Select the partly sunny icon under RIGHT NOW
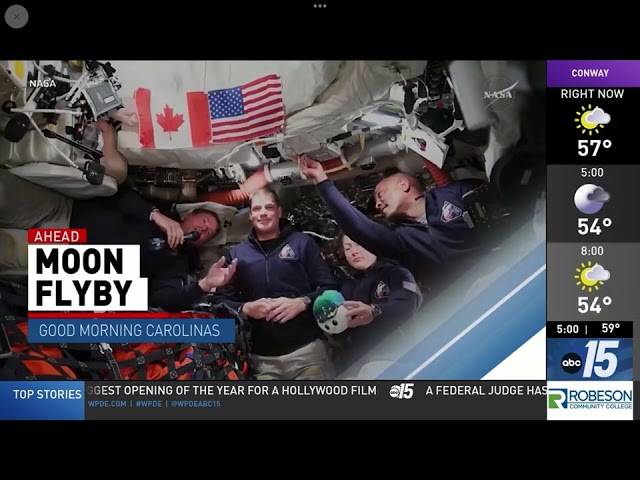This screenshot has height=480, width=640. coord(592,119)
